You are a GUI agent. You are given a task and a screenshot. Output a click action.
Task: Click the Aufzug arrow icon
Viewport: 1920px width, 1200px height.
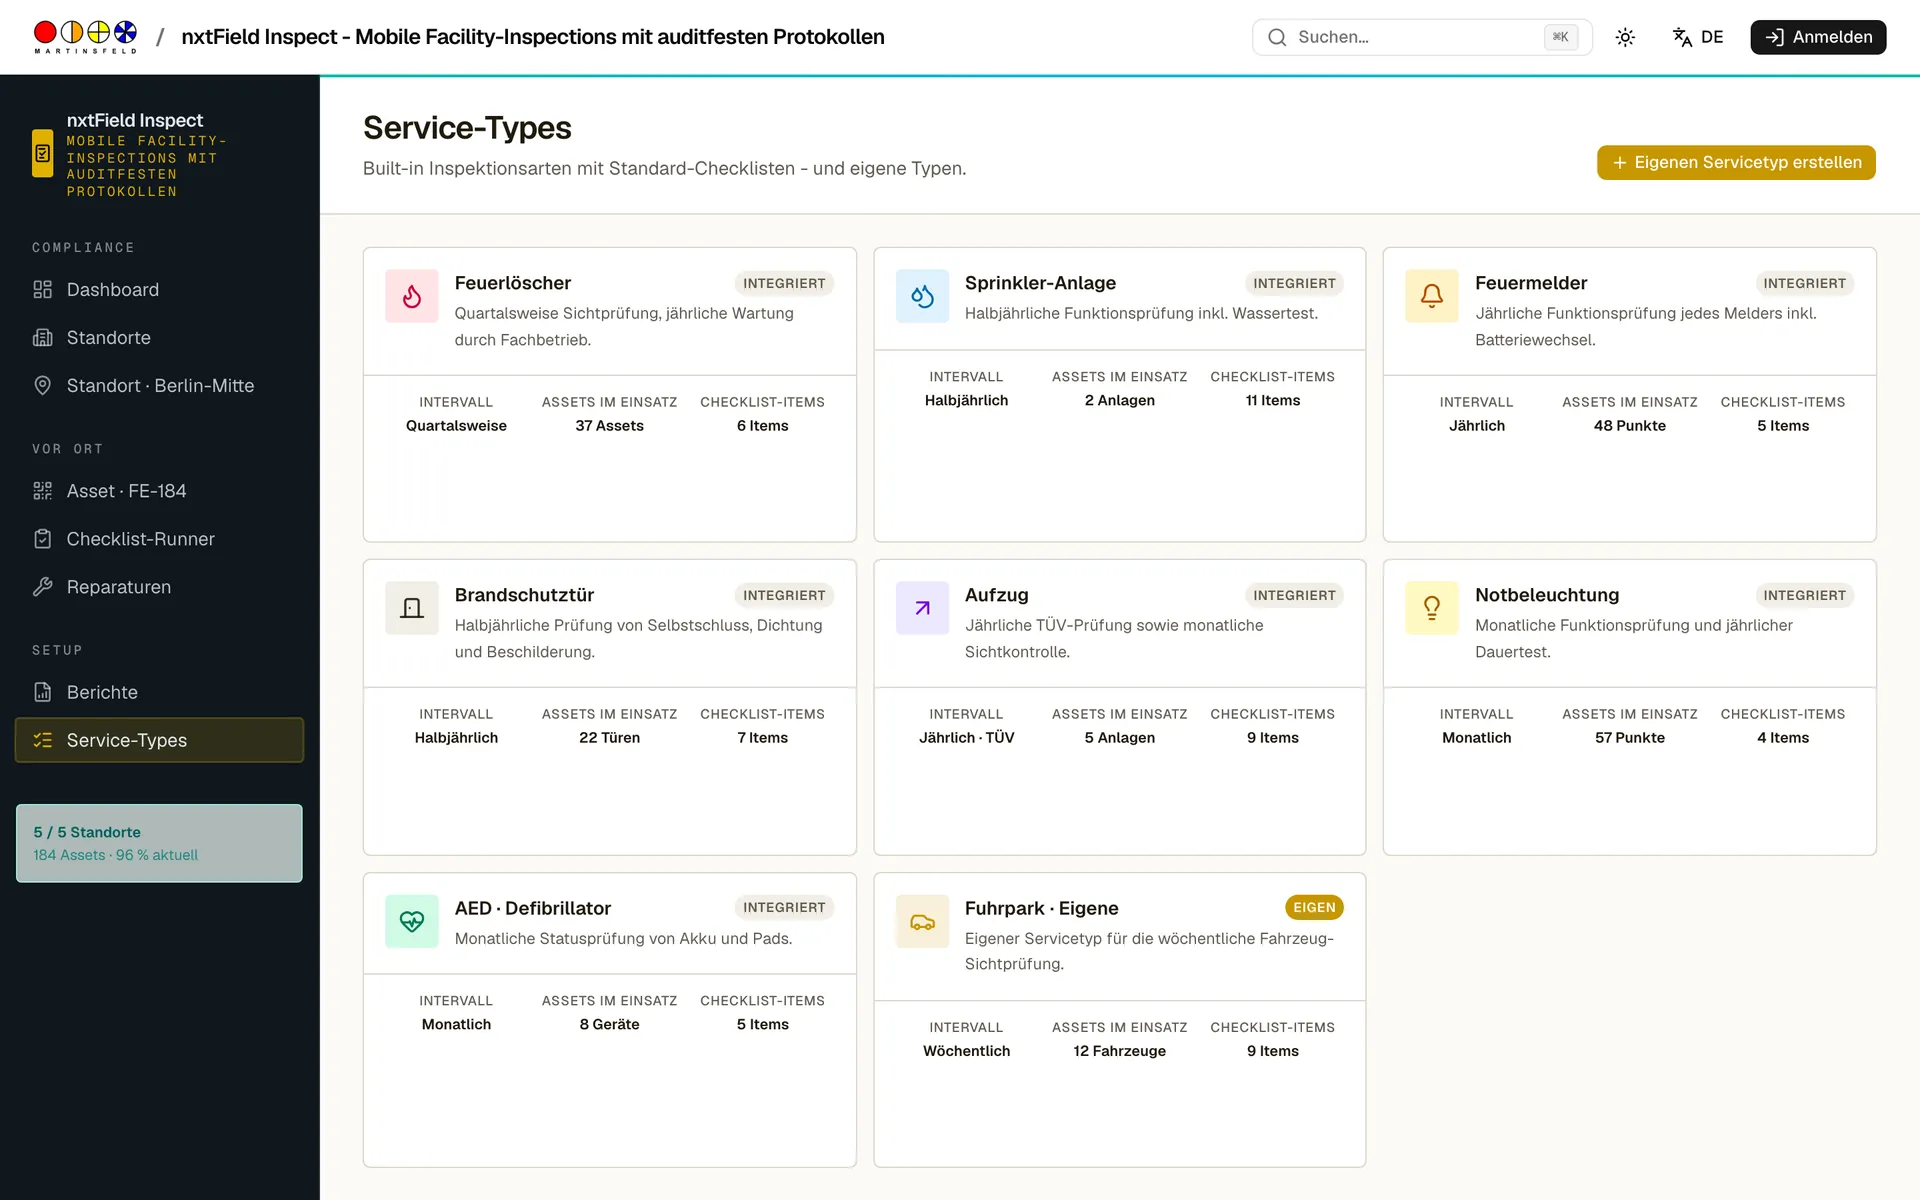pyautogui.click(x=922, y=608)
